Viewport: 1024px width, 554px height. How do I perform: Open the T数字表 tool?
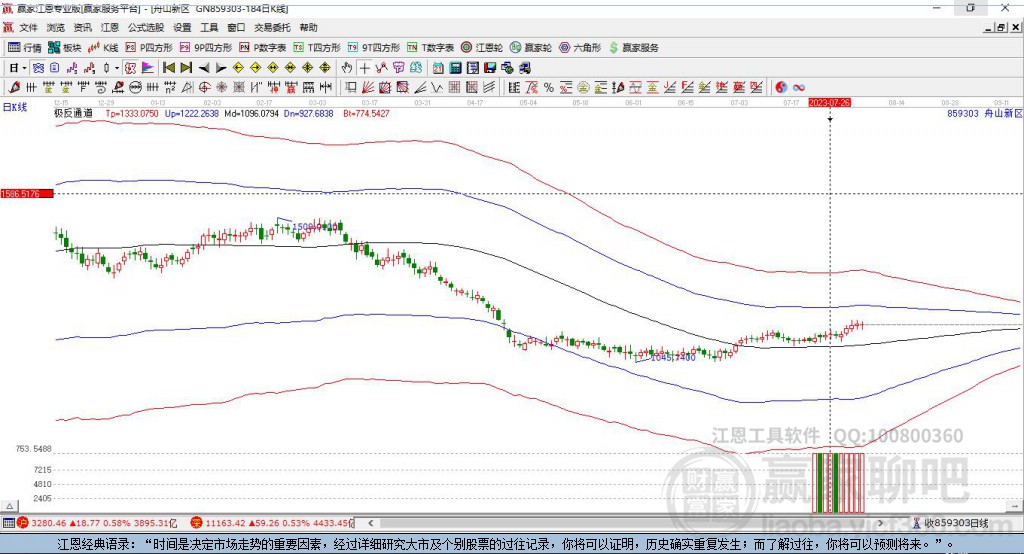pos(430,48)
